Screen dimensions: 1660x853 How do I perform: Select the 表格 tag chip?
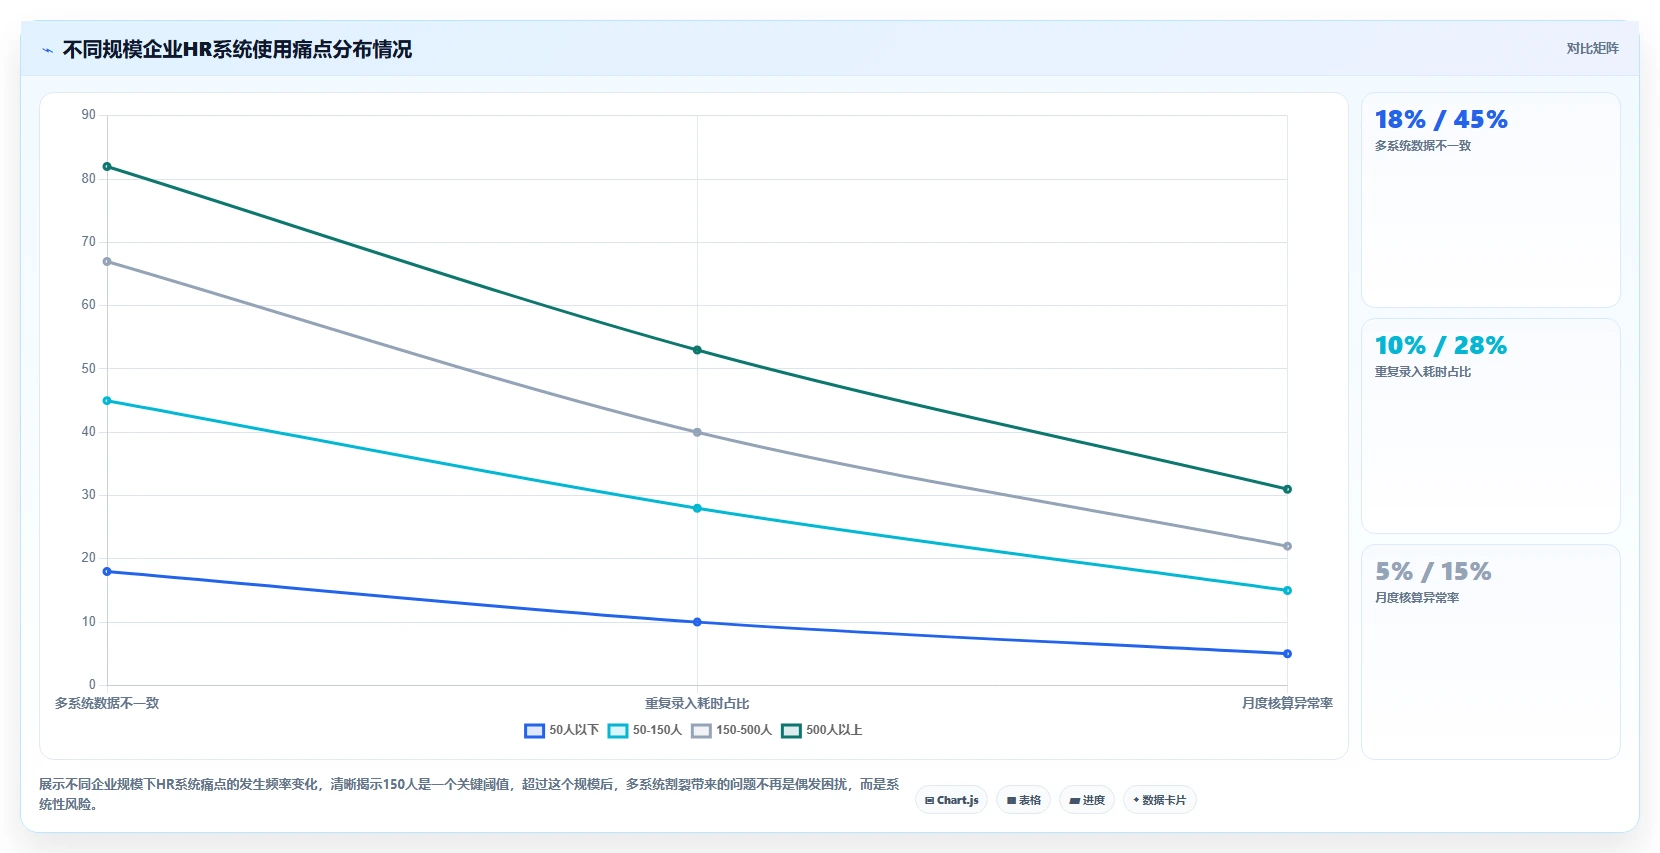coord(1024,800)
